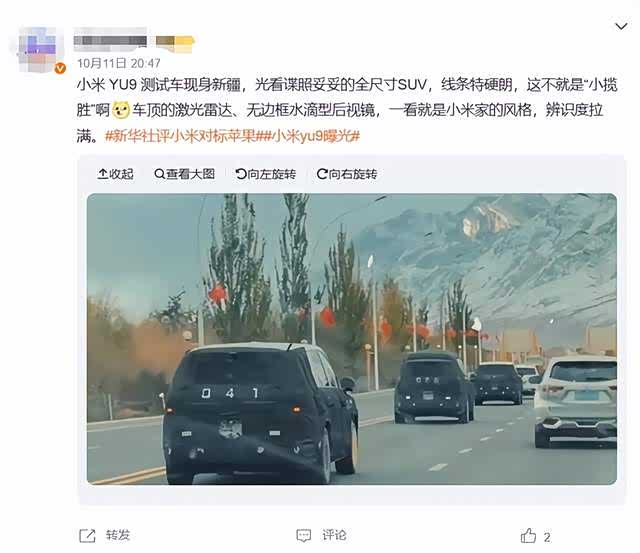Image resolution: width=640 pixels, height=553 pixels.
Task: Expand the post options chevron
Action: [621, 27]
